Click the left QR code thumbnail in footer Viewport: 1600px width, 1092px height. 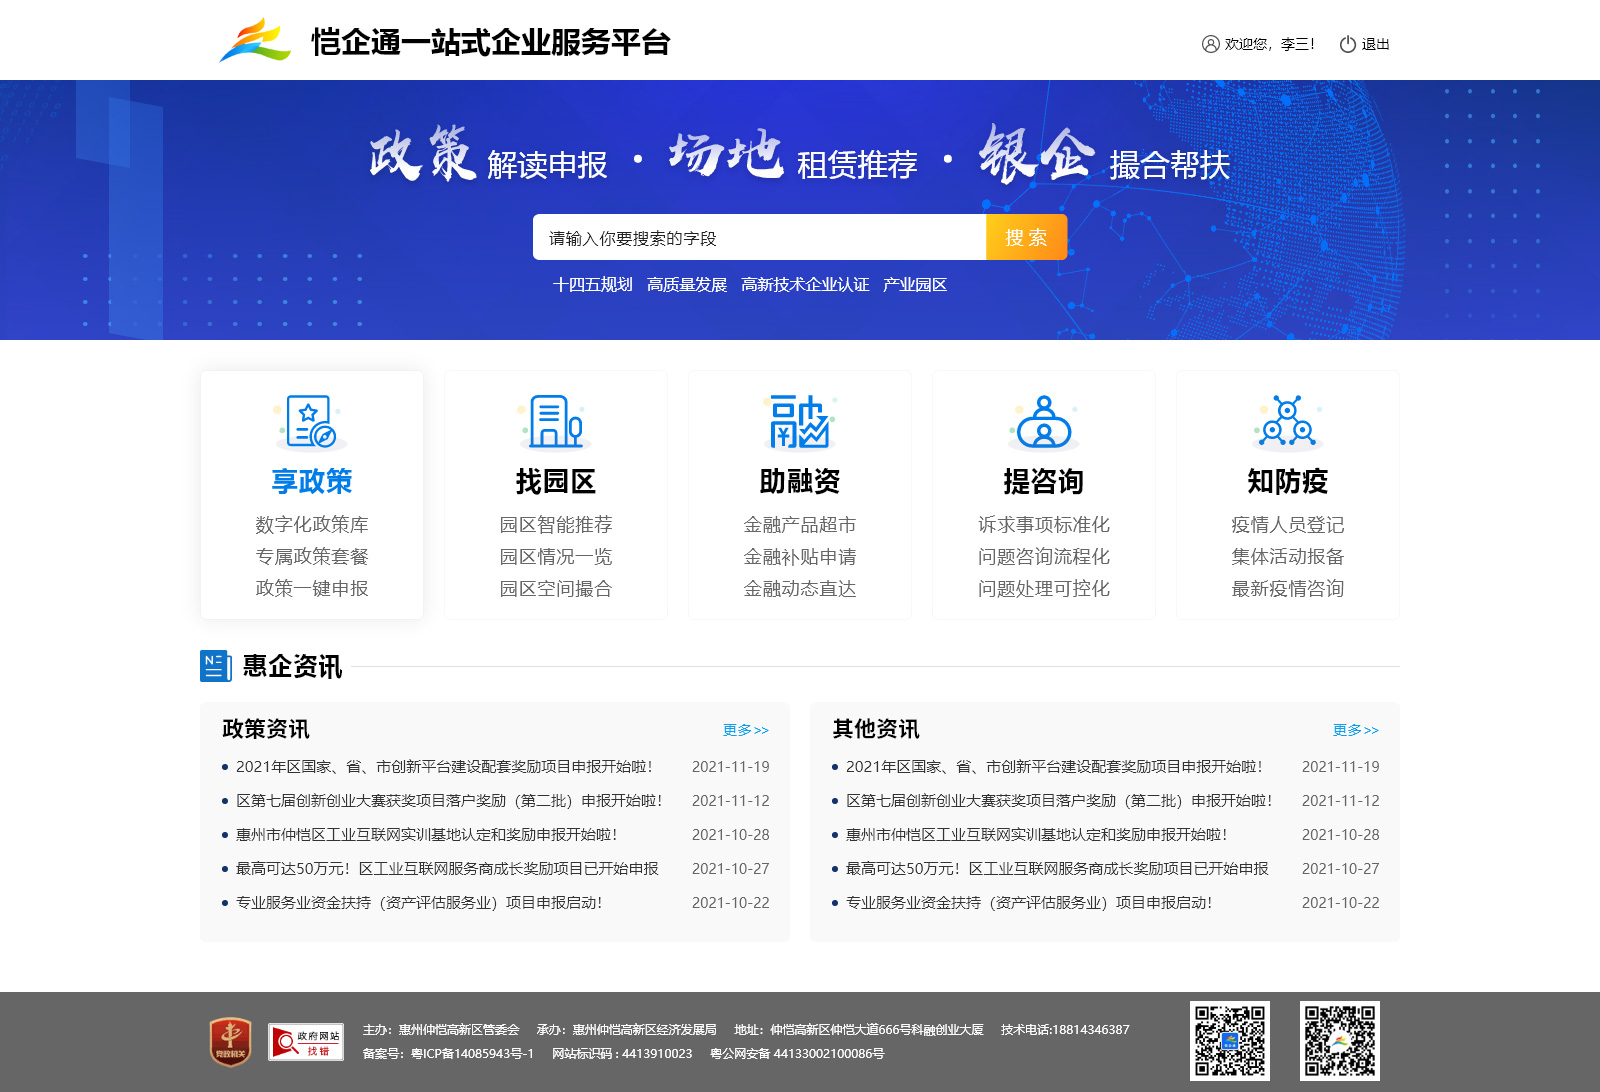point(1229,1041)
